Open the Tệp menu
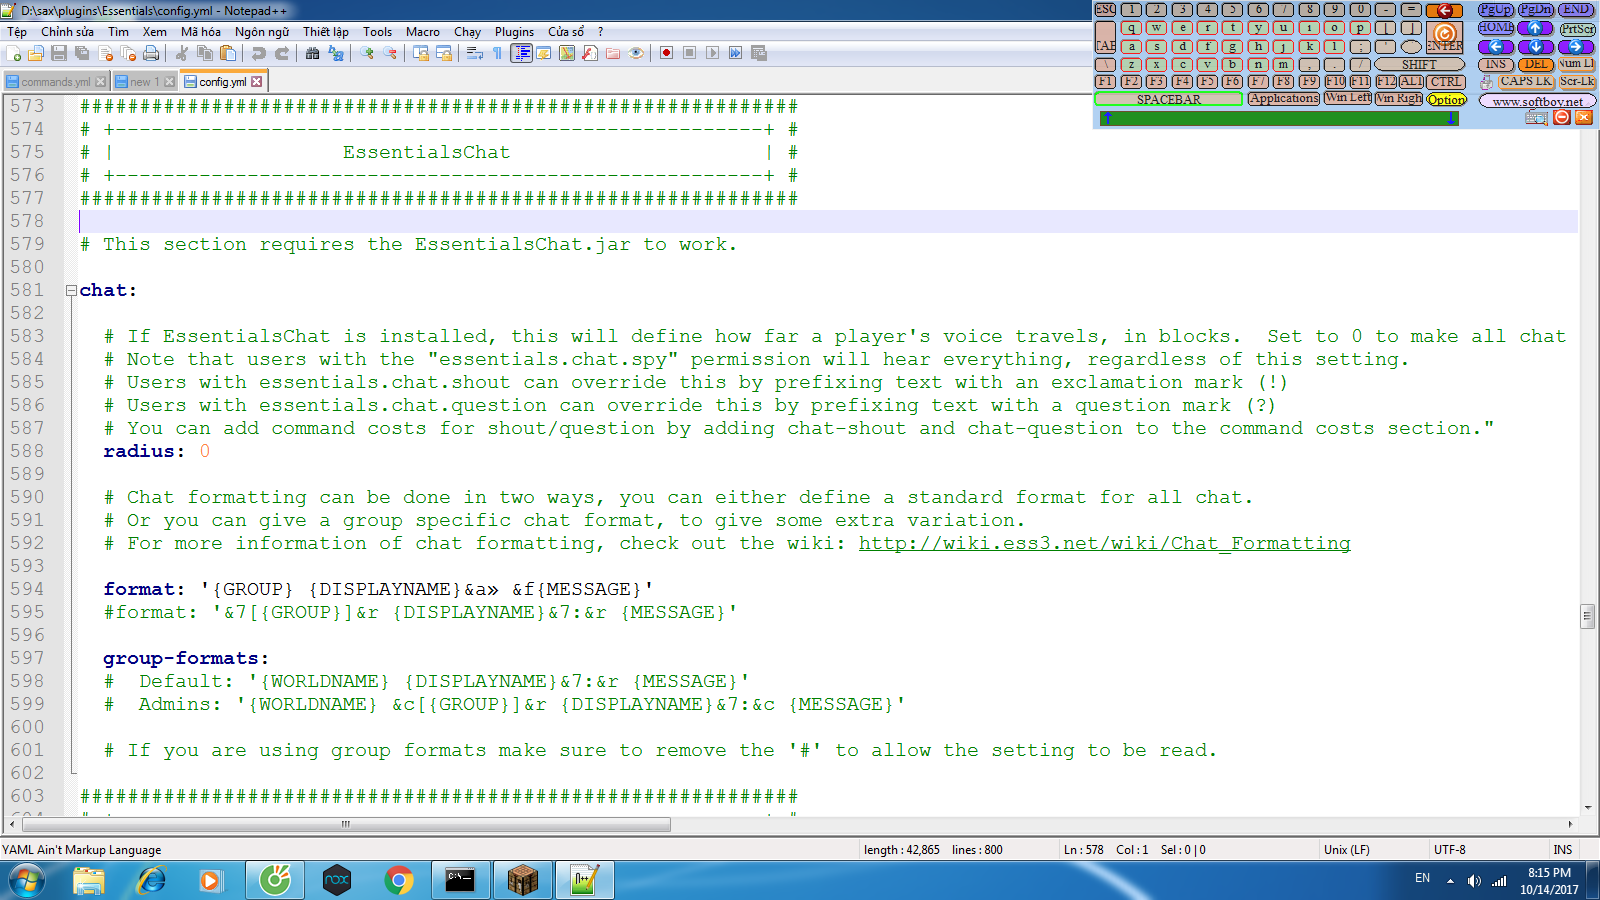 click(x=17, y=32)
